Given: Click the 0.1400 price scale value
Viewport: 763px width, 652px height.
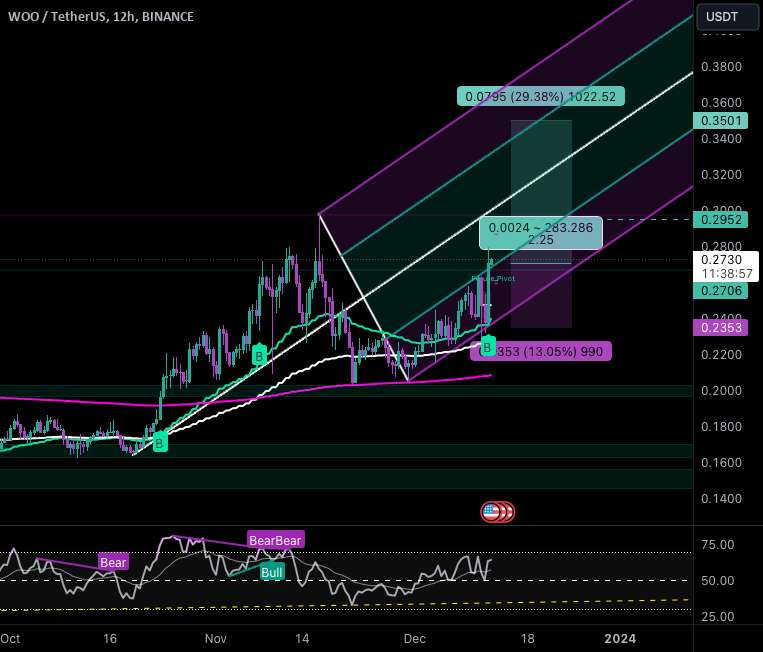Looking at the screenshot, I should point(721,498).
